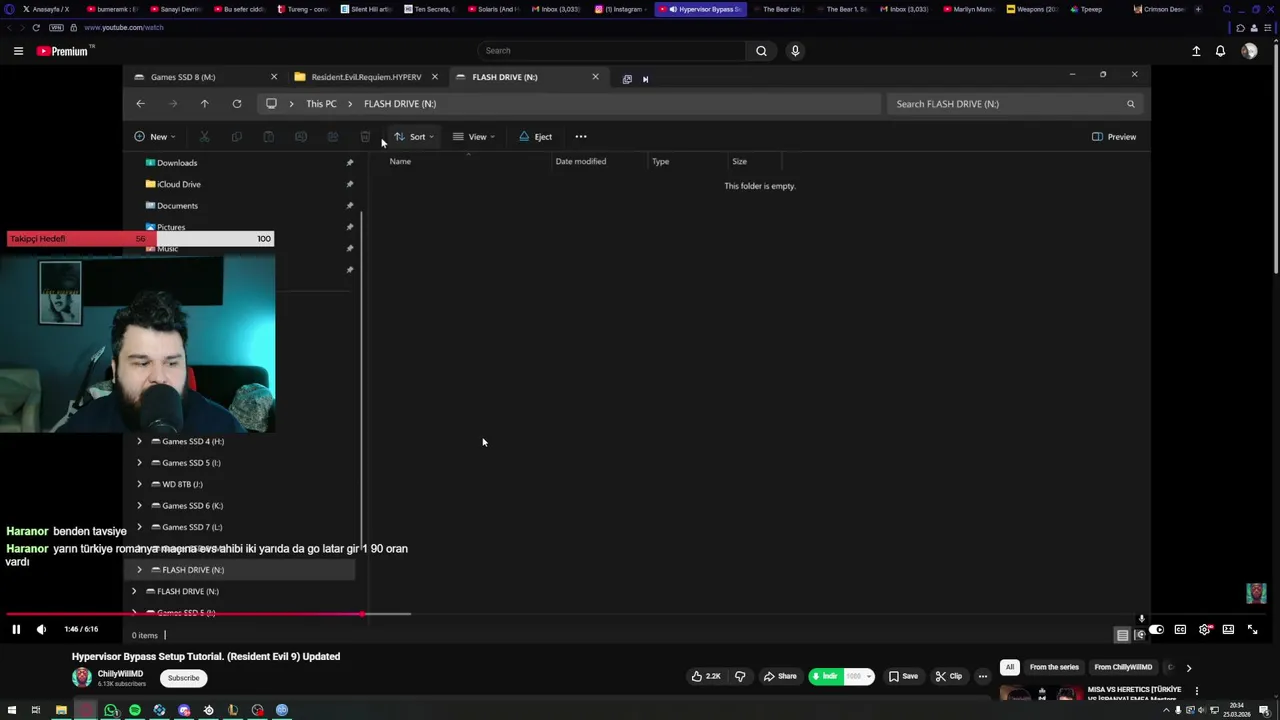
Task: Like the video (2.2K)
Action: coord(705,677)
